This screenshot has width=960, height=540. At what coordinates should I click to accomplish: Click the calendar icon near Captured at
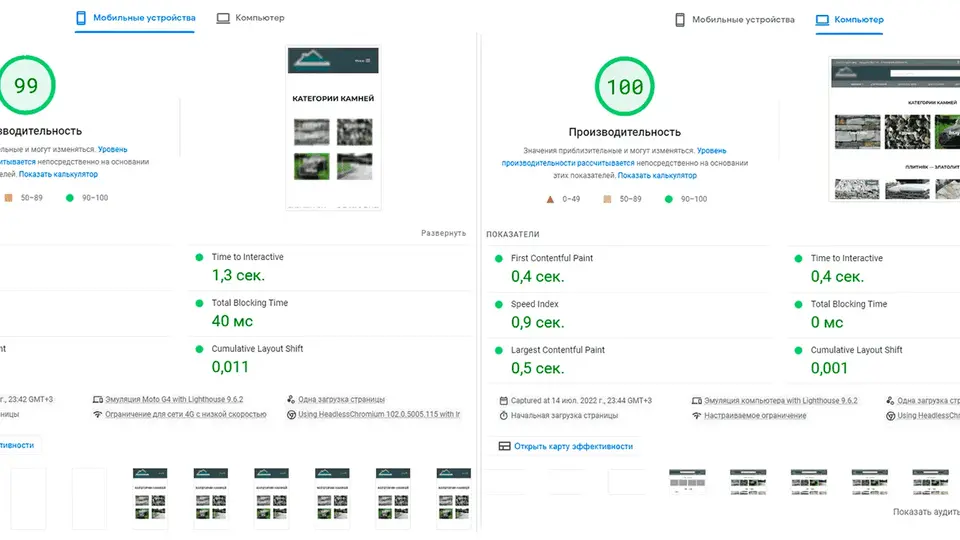[x=503, y=400]
